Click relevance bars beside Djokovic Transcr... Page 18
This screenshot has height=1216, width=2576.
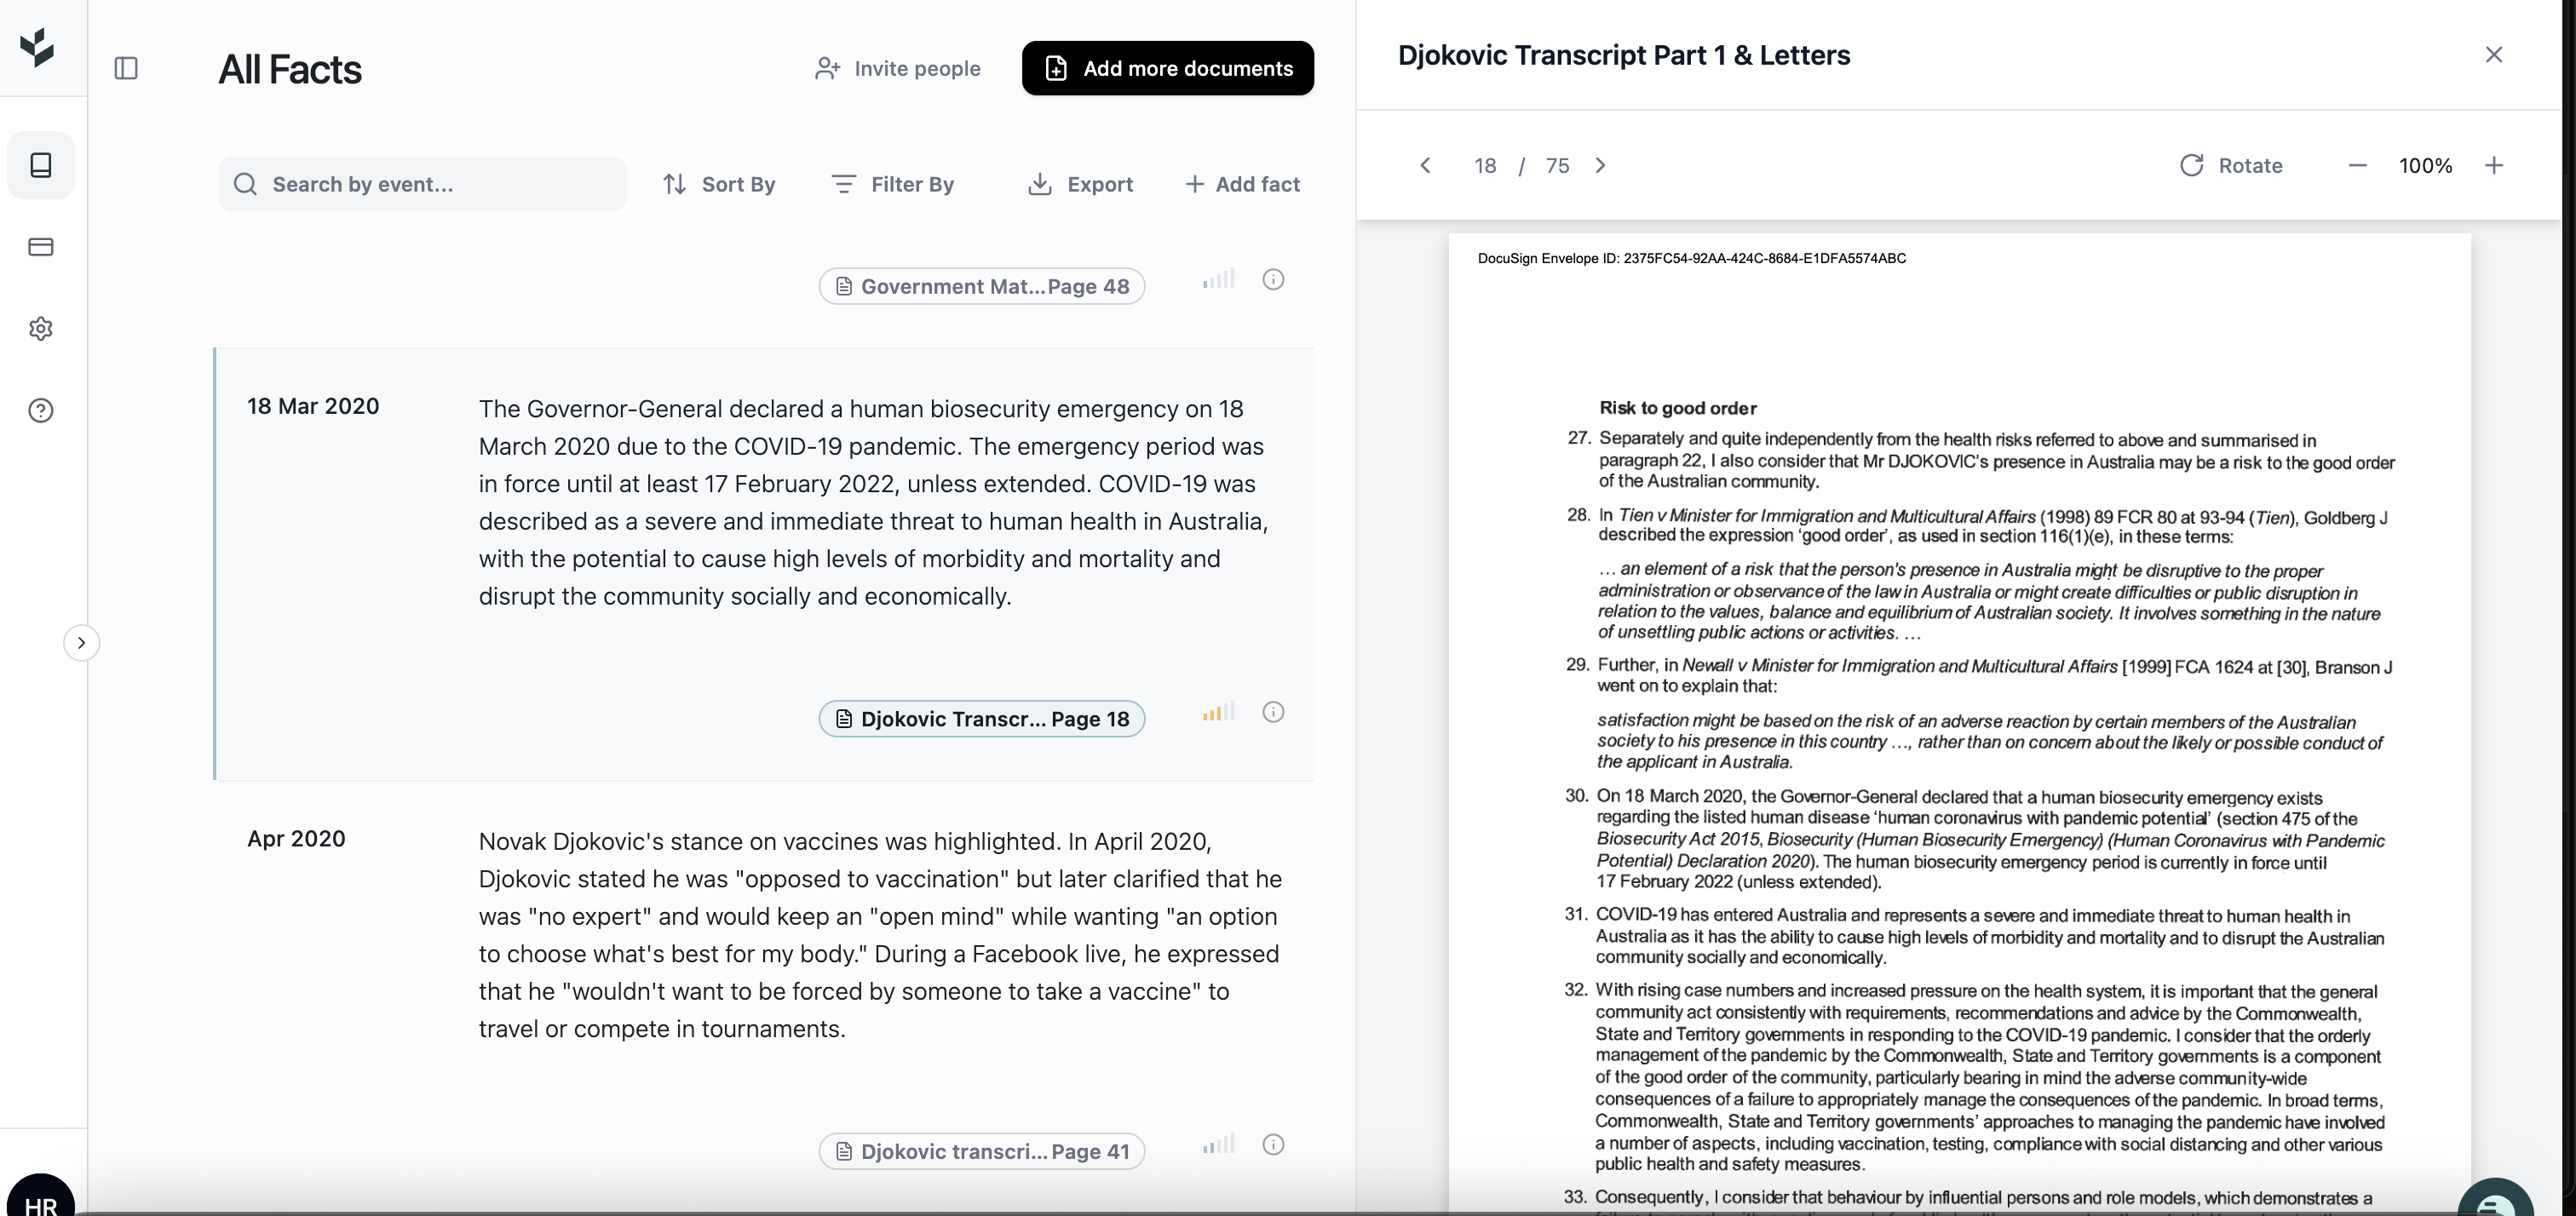click(1219, 712)
